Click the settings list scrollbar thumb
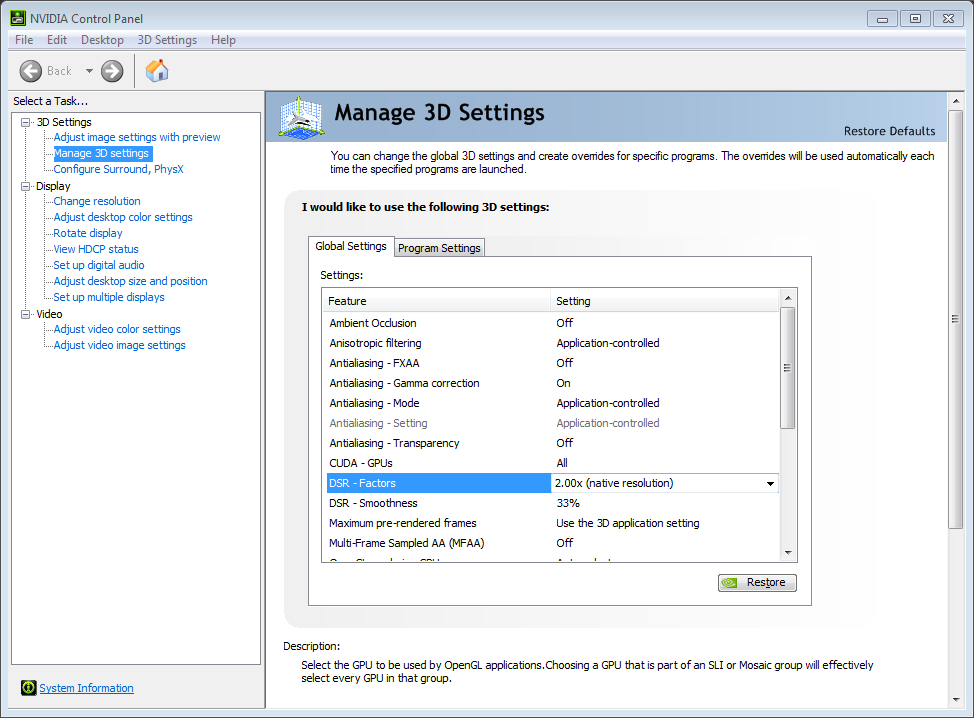Viewport: 974px width, 718px height. 788,368
